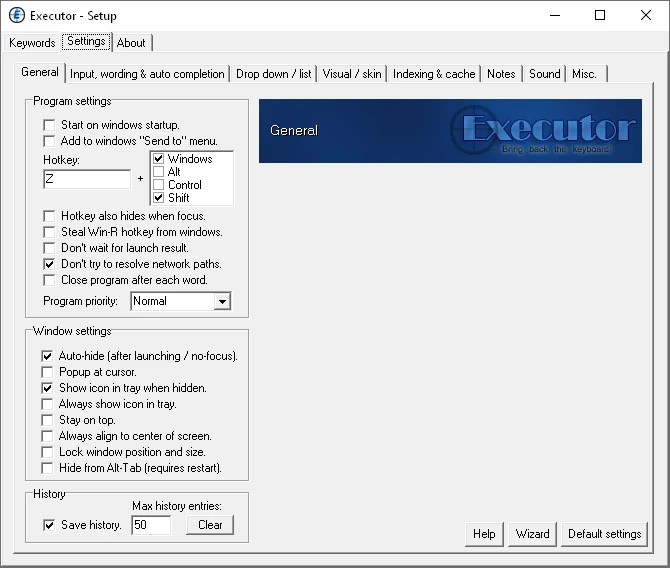Click the Executor app icon in title bar

point(16,15)
